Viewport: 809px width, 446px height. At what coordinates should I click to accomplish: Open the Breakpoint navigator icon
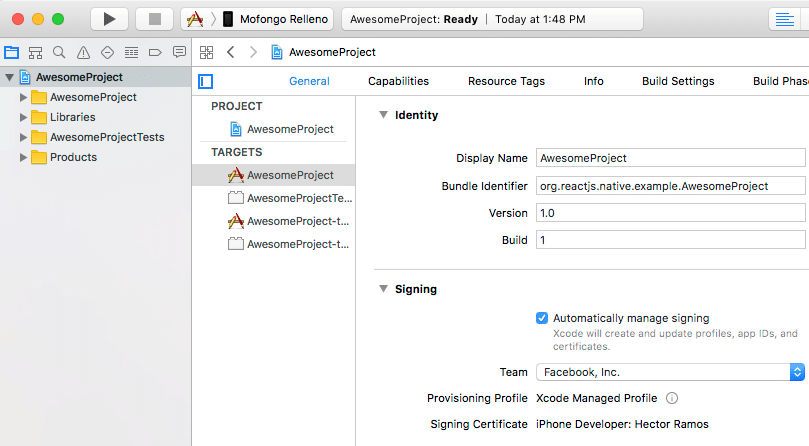point(155,52)
